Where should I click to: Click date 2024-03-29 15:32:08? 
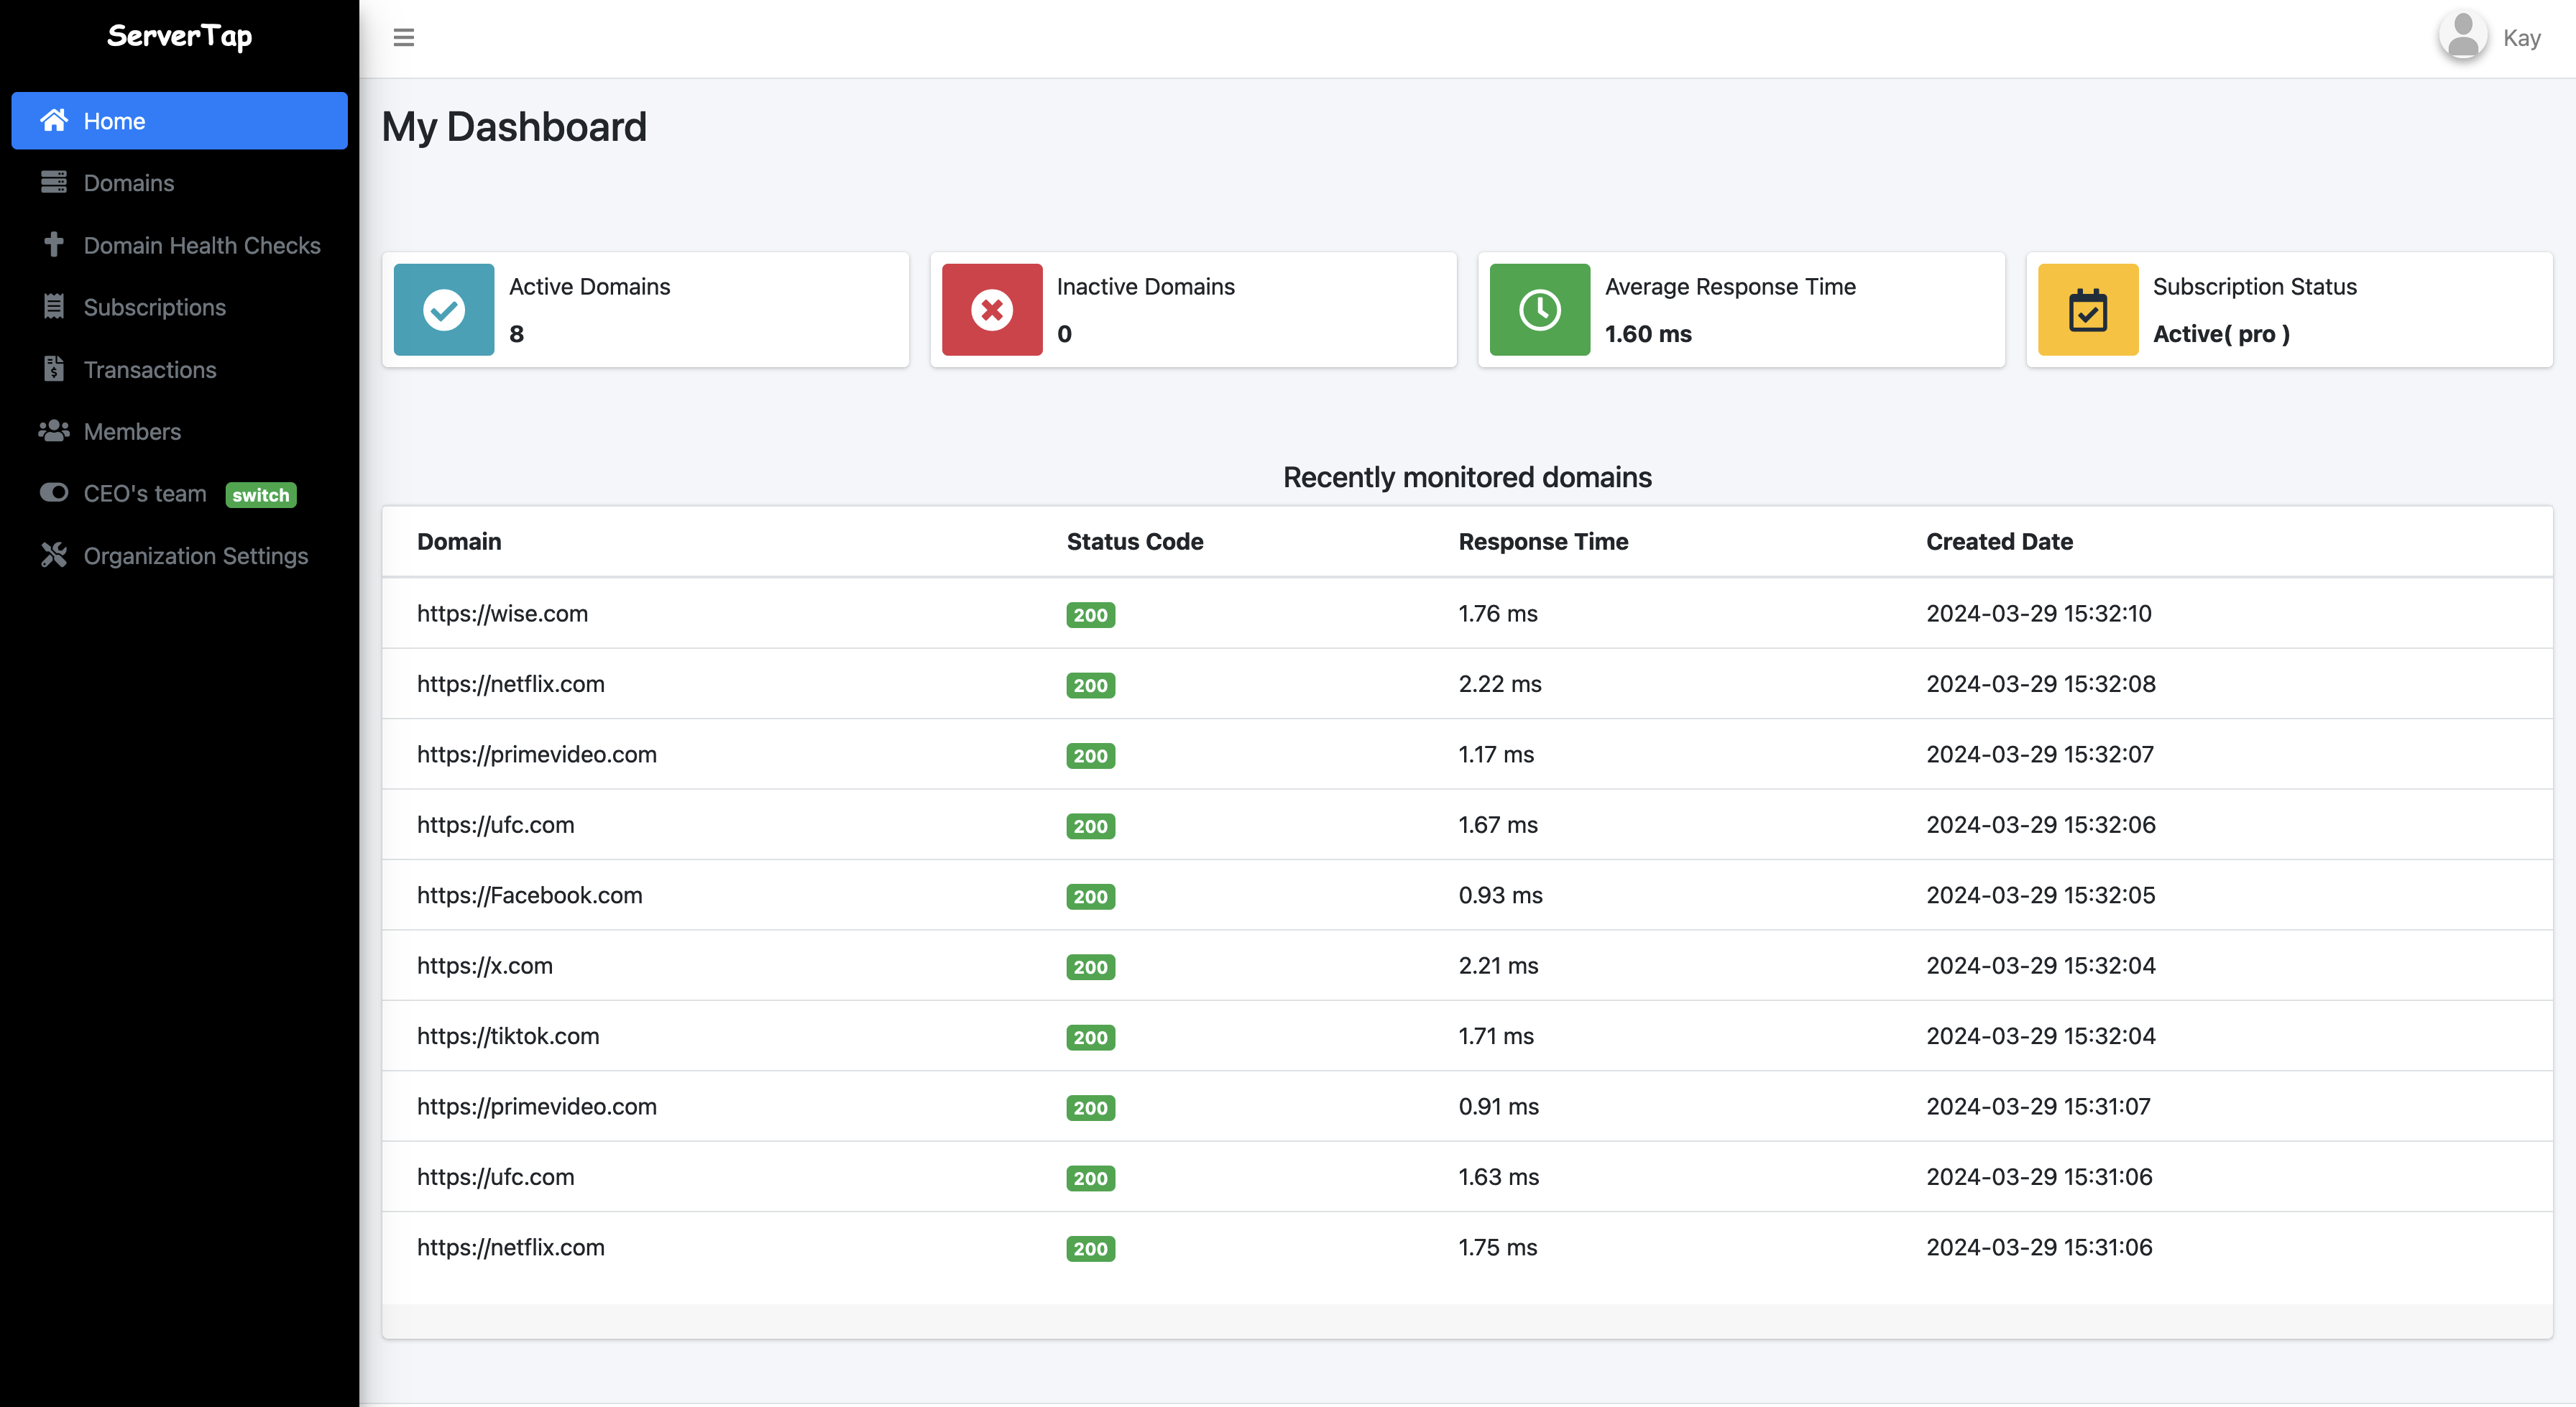click(x=2041, y=684)
